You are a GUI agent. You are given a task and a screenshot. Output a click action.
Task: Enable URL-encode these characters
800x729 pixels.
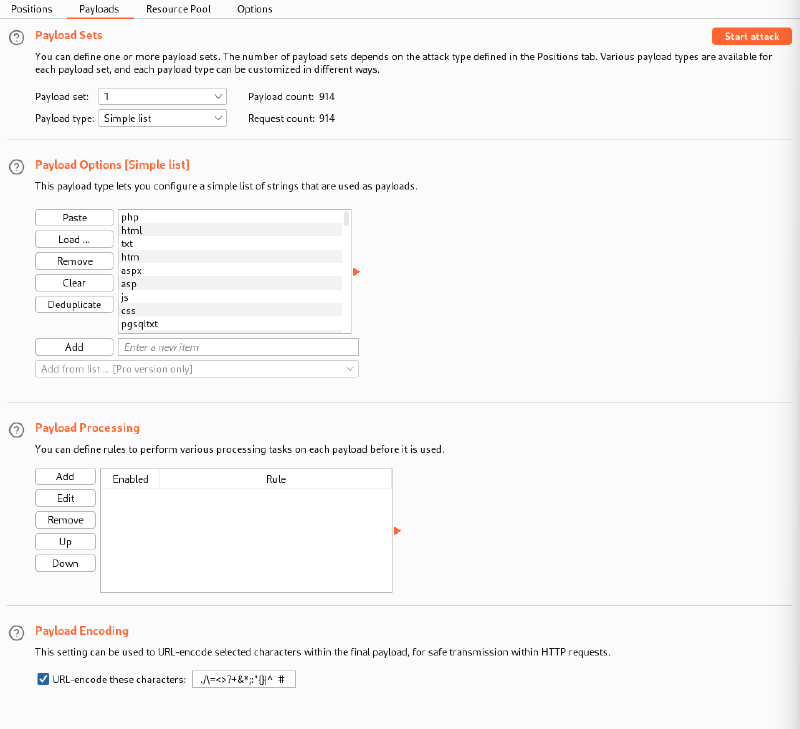point(42,678)
